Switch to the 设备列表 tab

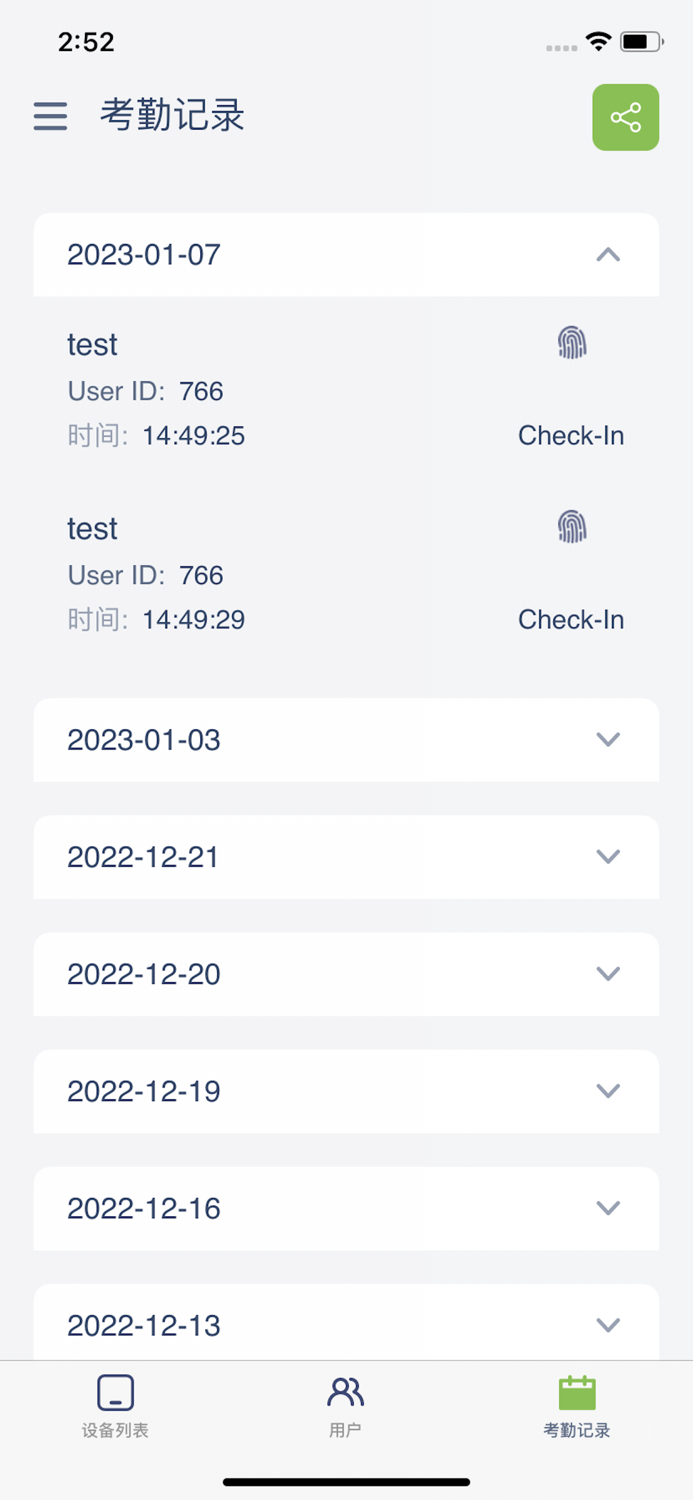pyautogui.click(x=113, y=1405)
